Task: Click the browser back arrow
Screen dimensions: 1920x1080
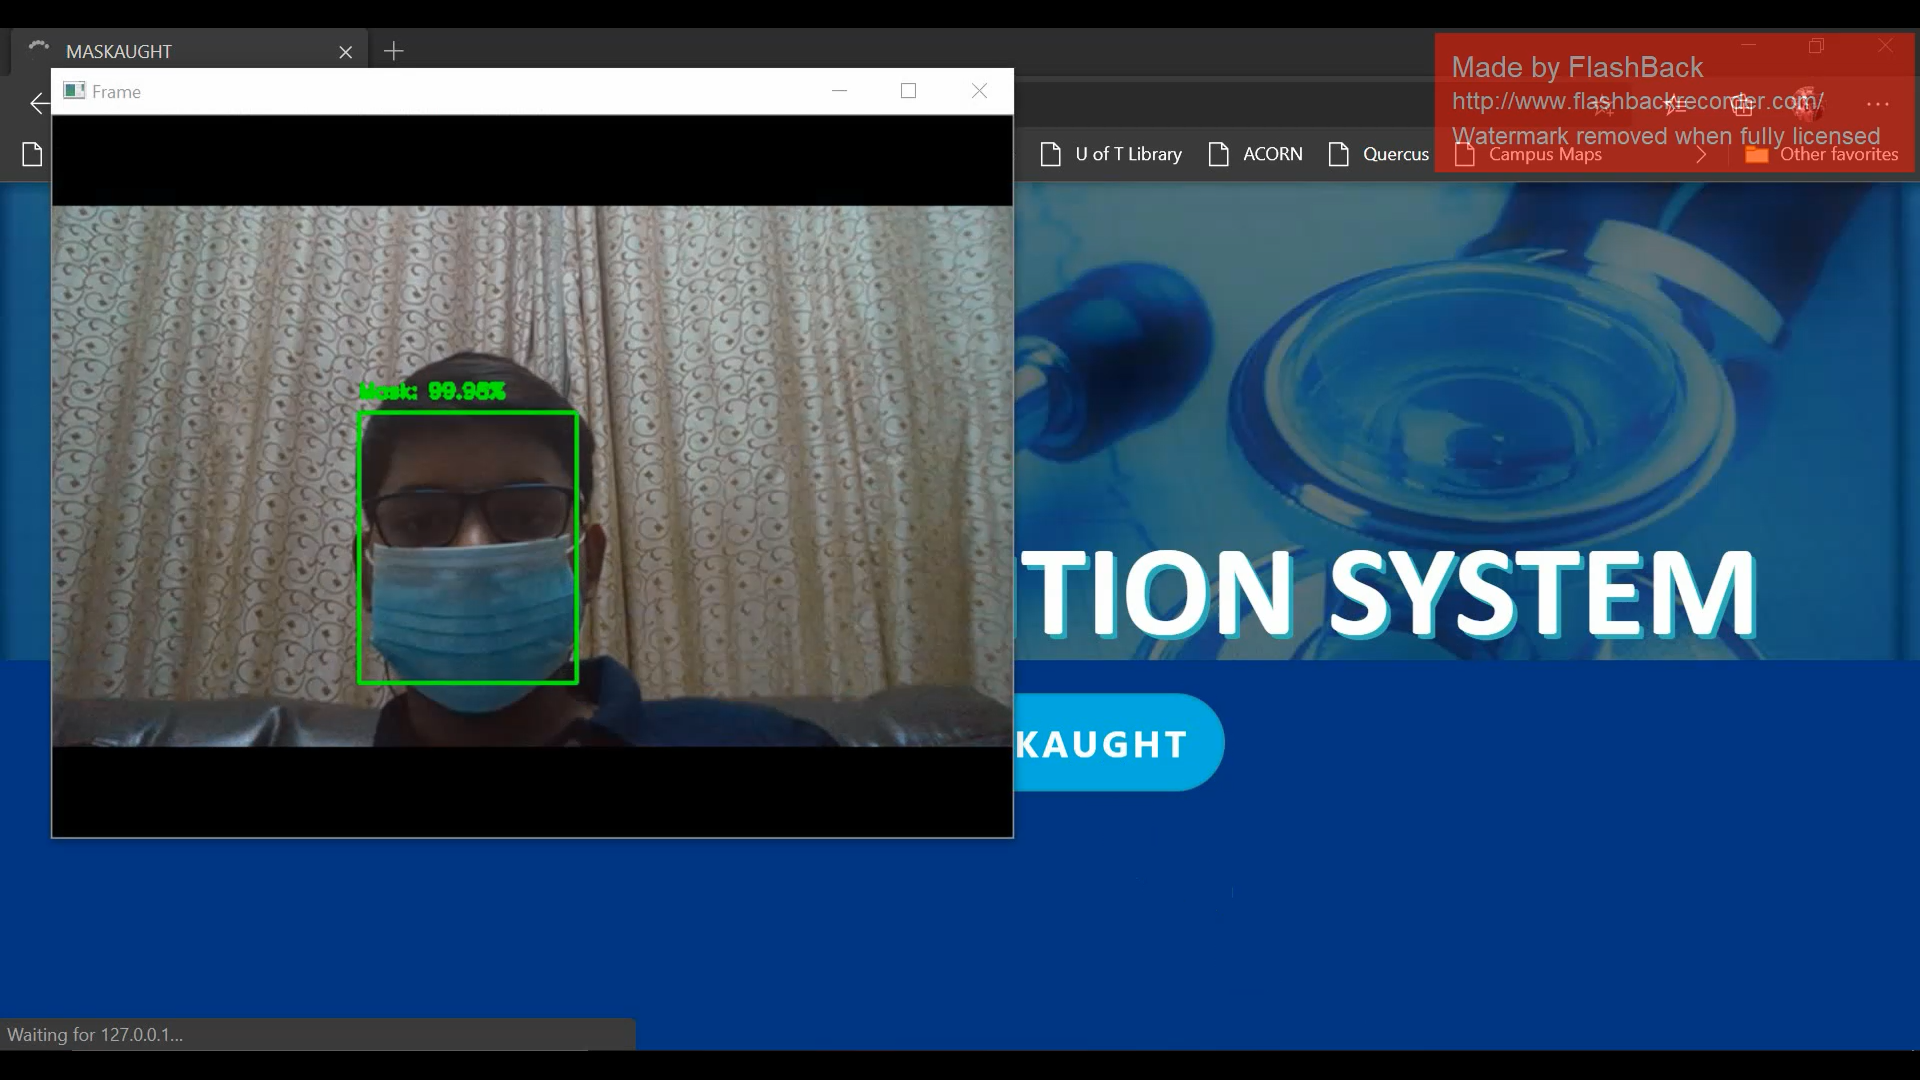Action: [x=38, y=103]
